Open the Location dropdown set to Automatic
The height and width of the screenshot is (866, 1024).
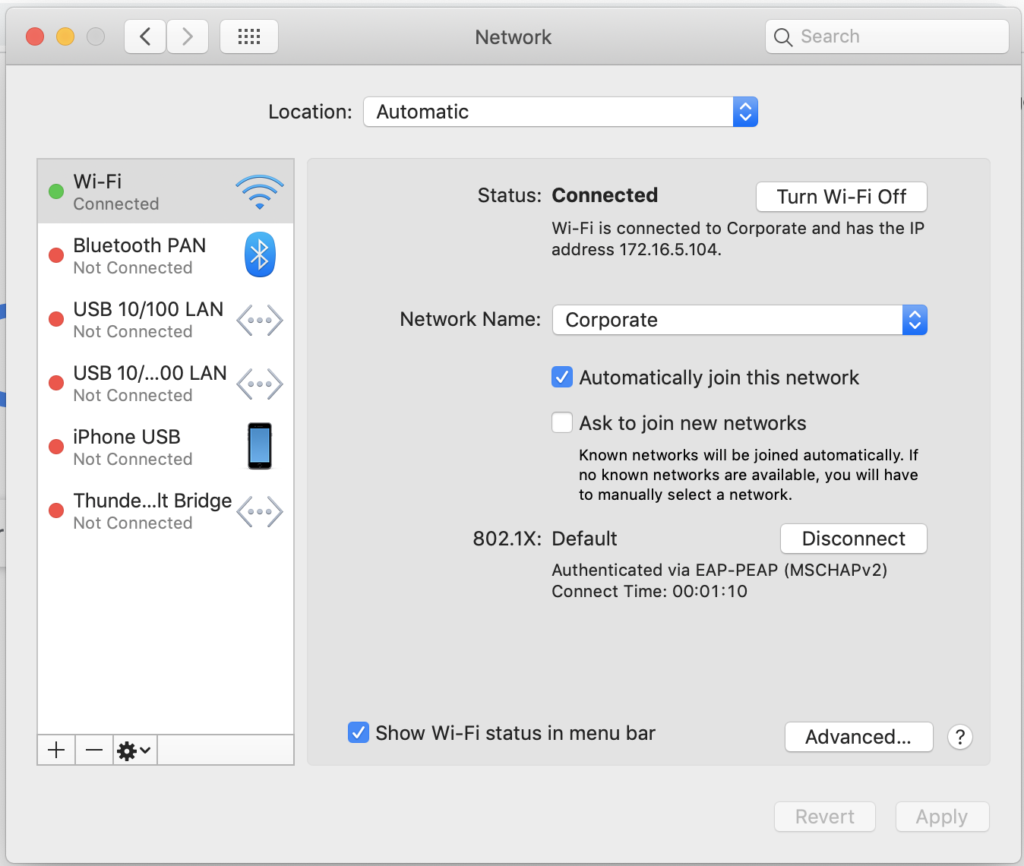(560, 112)
